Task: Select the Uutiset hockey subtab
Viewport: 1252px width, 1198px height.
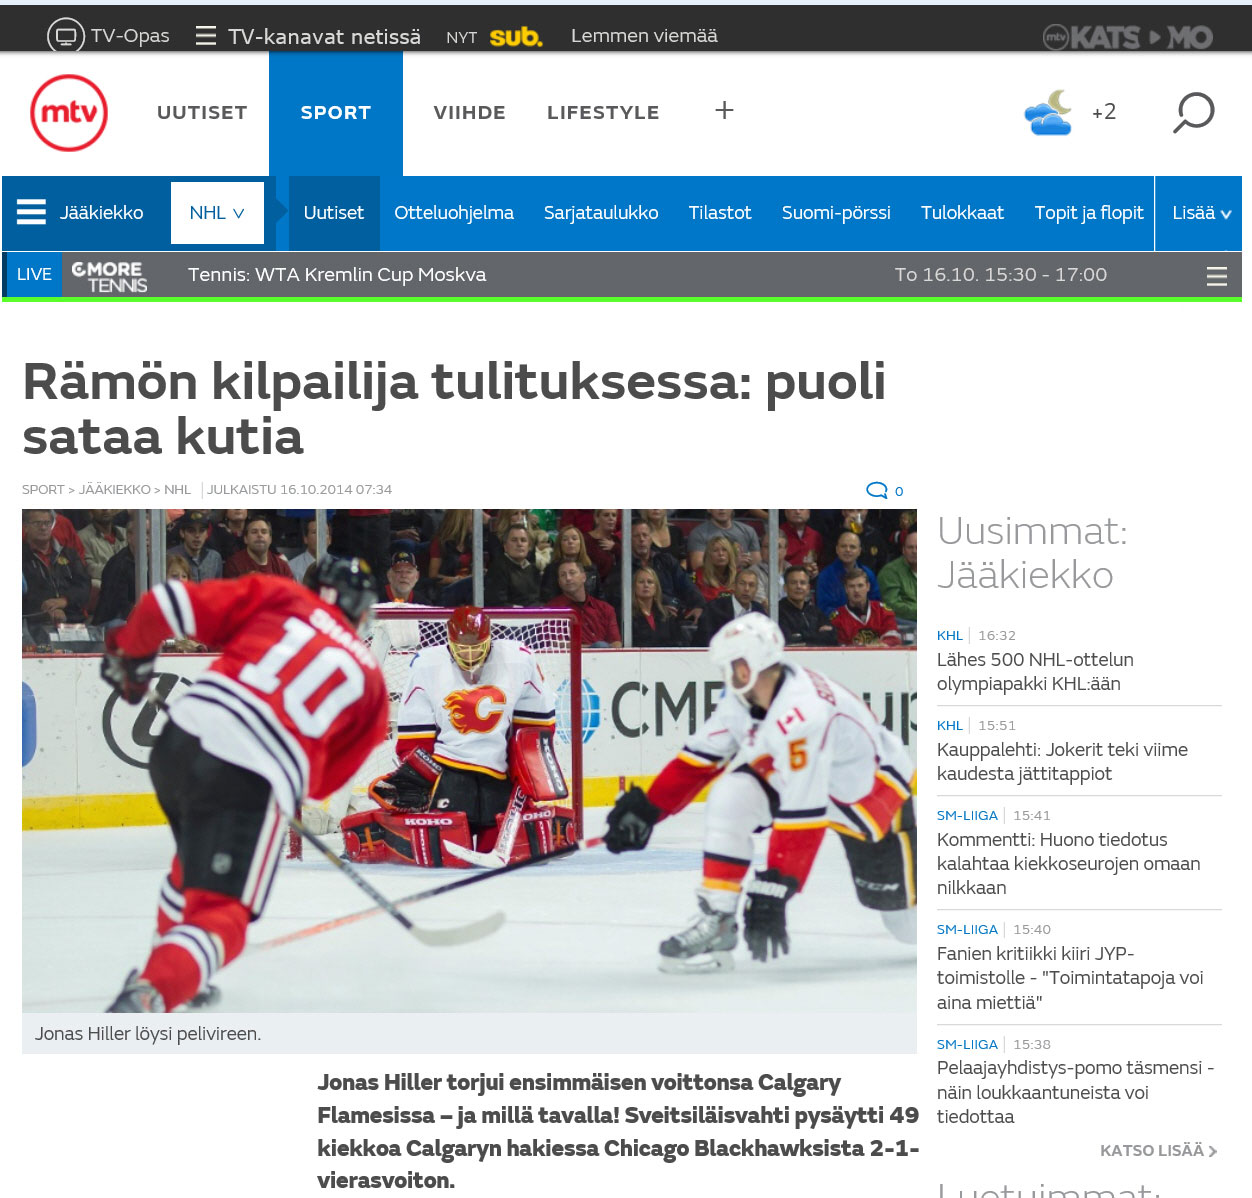Action: tap(334, 213)
